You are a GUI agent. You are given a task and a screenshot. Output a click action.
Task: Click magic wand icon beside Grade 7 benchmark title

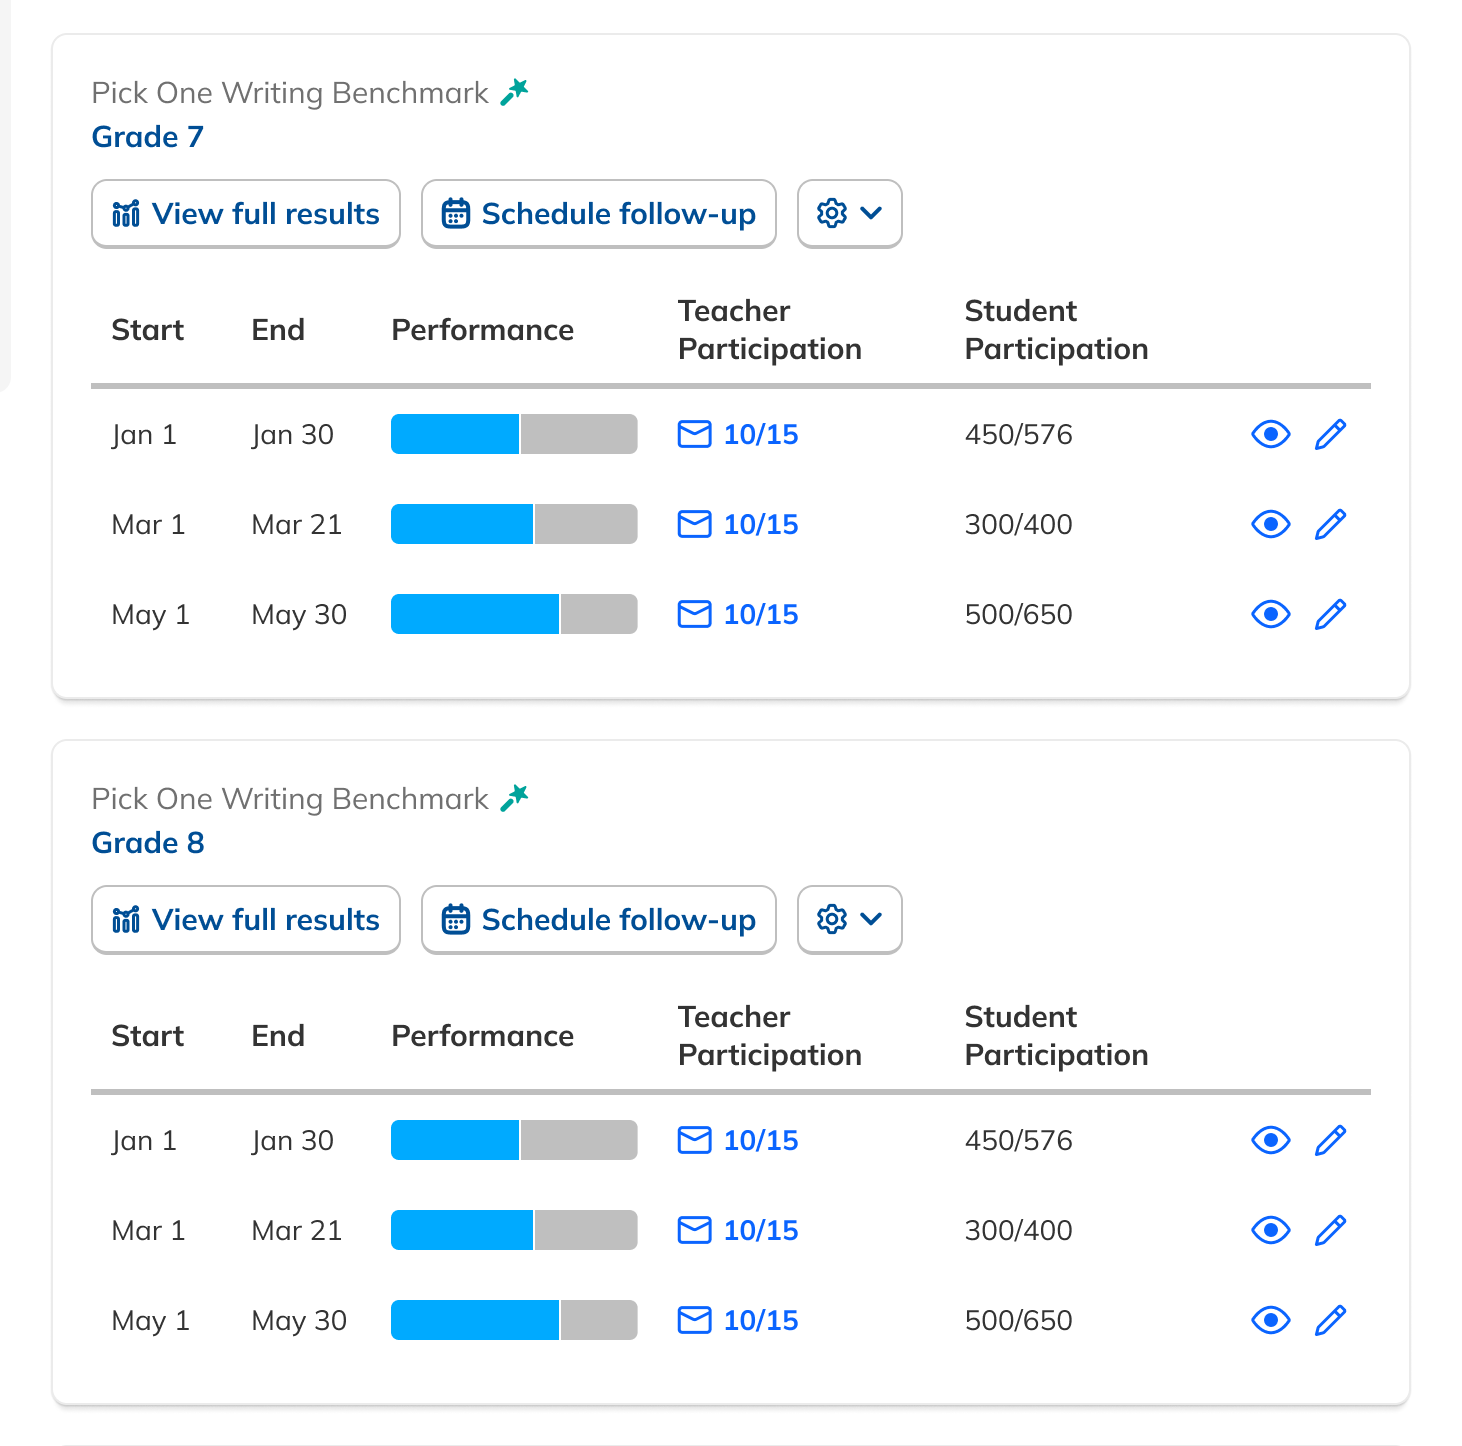514,93
